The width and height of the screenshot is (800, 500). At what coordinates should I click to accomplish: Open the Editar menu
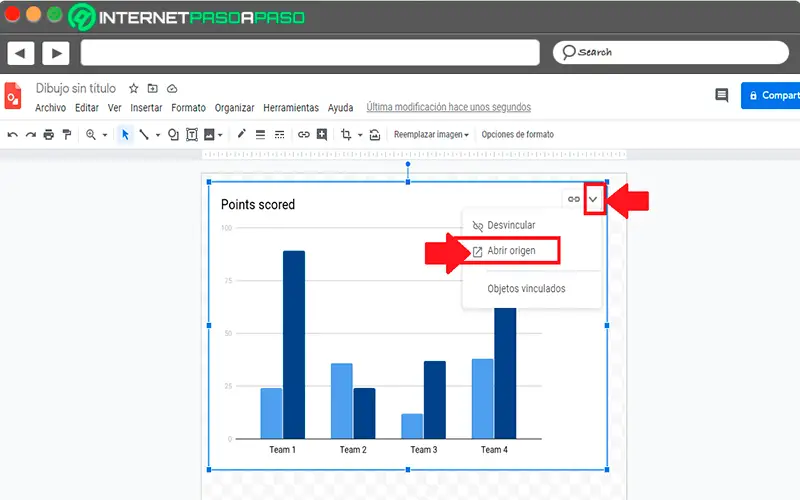(87, 108)
